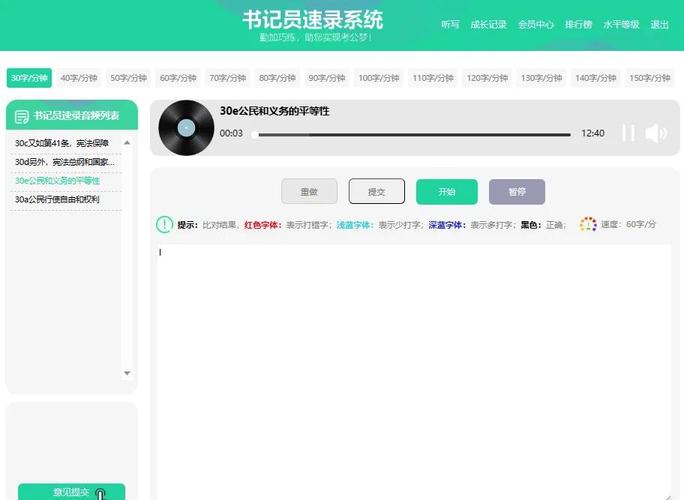Click the colorful speed indicator icon
Viewport: 684px width, 500px height.
[588, 224]
